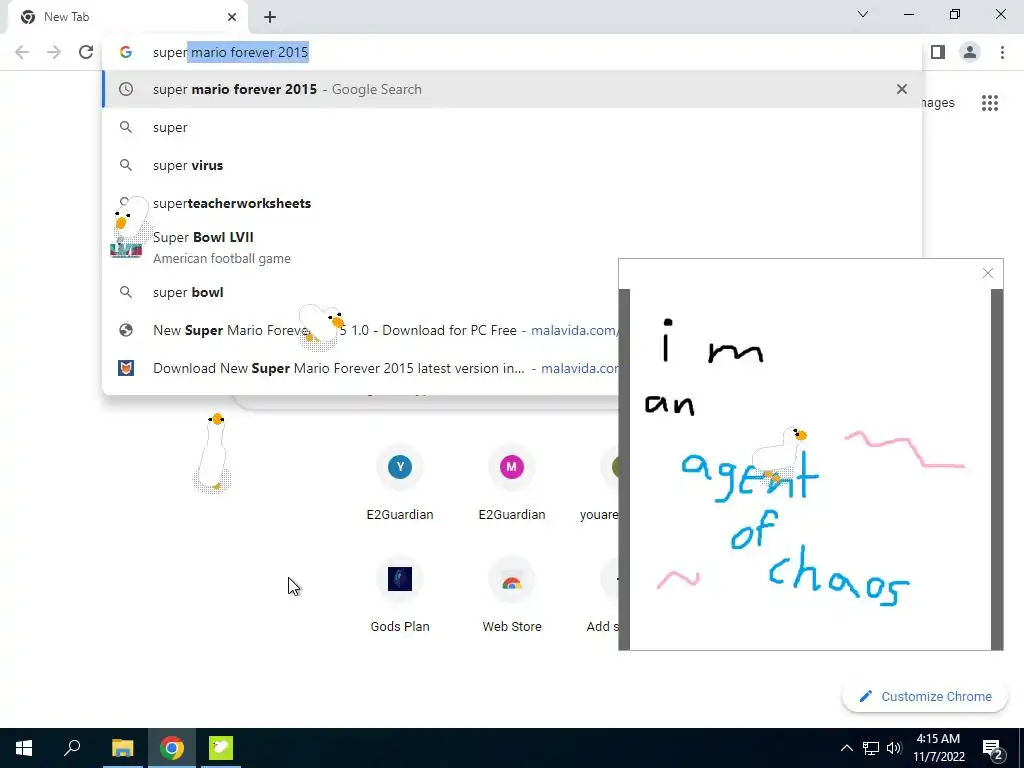
Task: Close the New Tab tab
Action: tap(232, 17)
